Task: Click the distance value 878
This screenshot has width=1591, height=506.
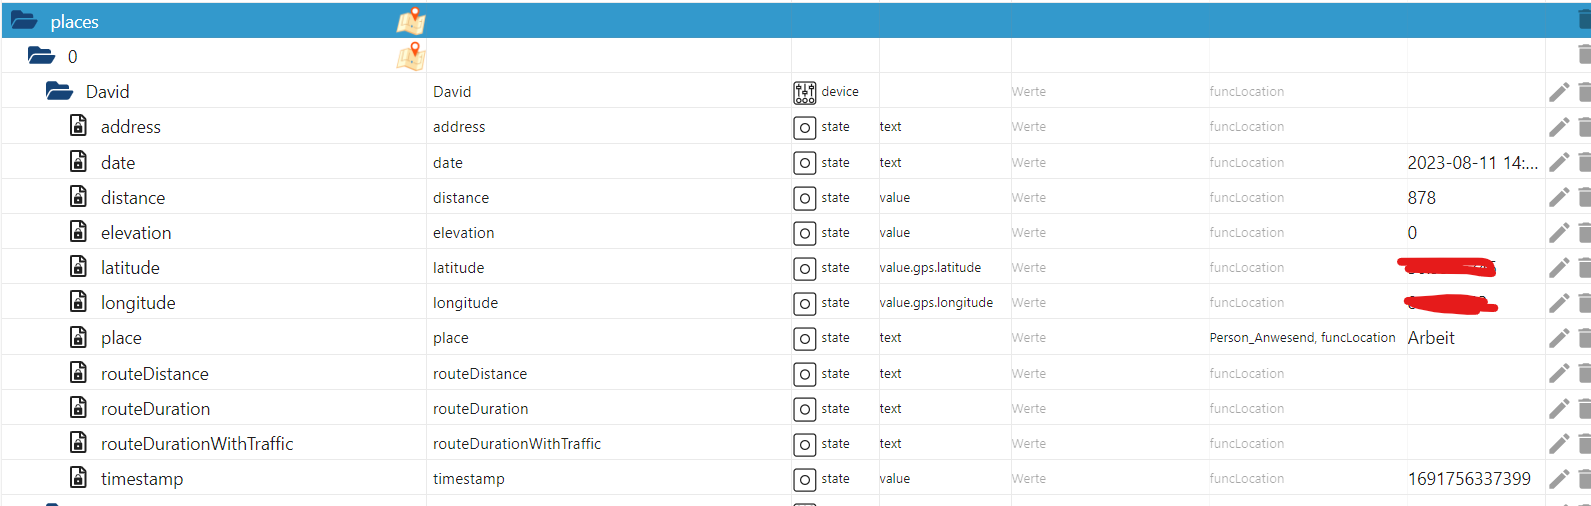Action: click(x=1421, y=198)
